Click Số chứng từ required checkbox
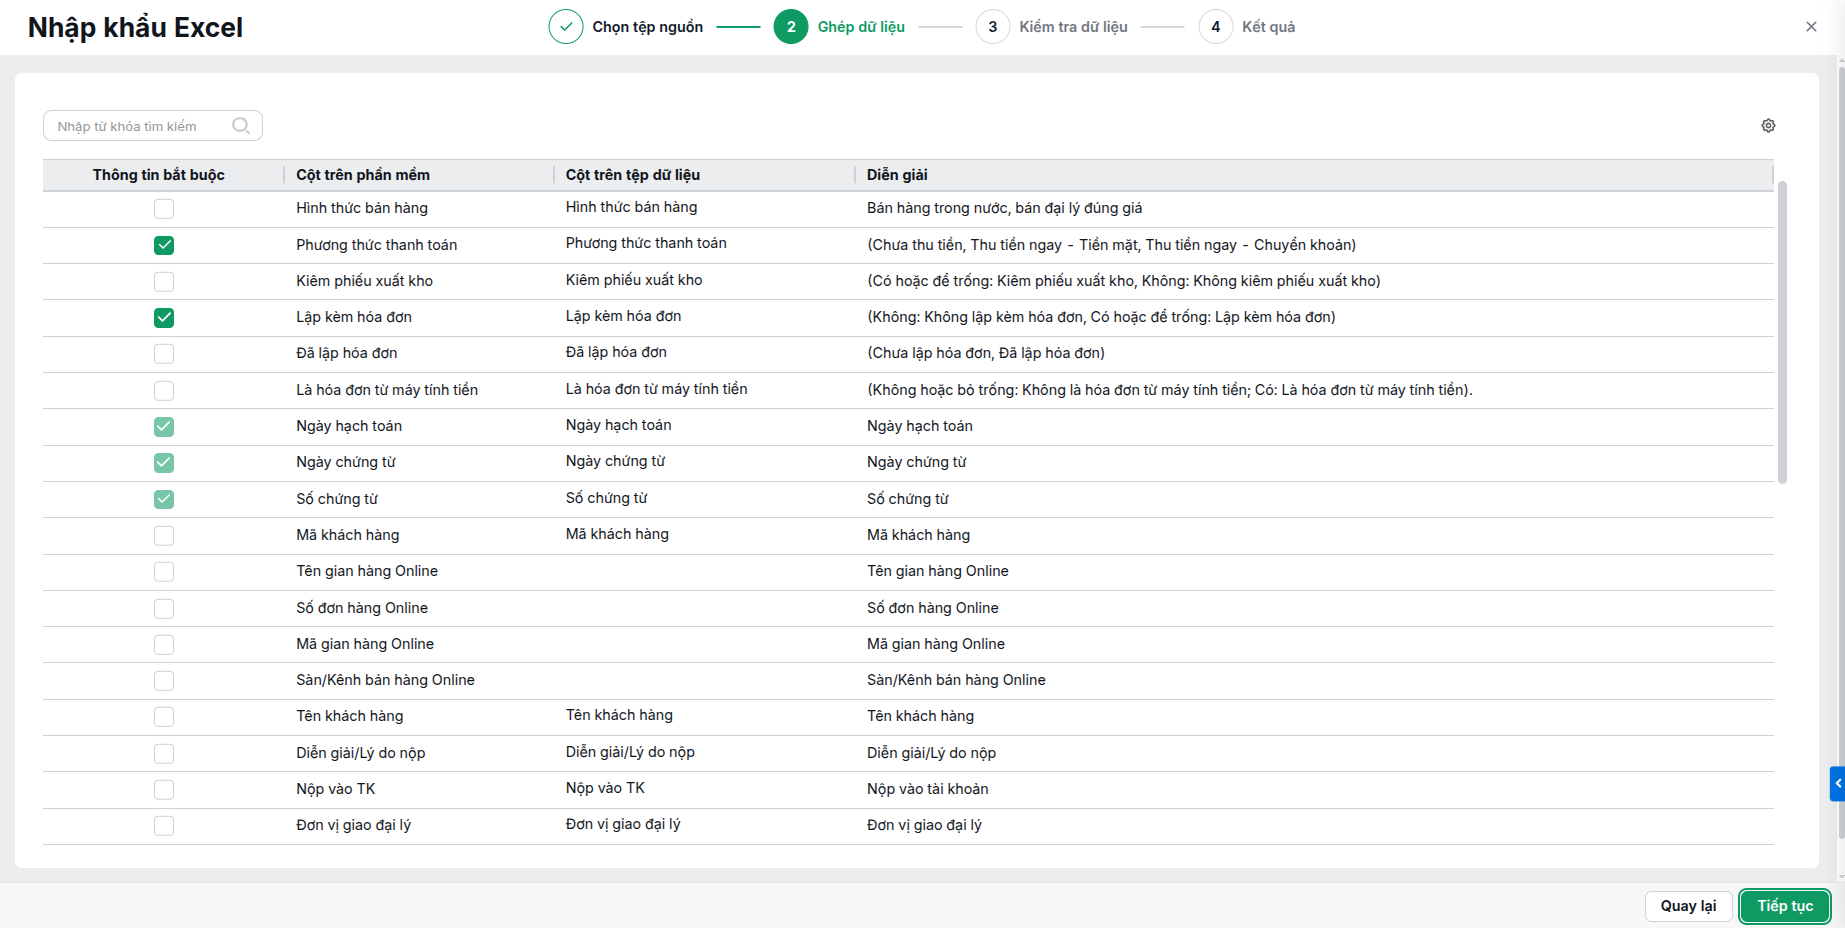This screenshot has height=928, width=1845. coord(164,499)
